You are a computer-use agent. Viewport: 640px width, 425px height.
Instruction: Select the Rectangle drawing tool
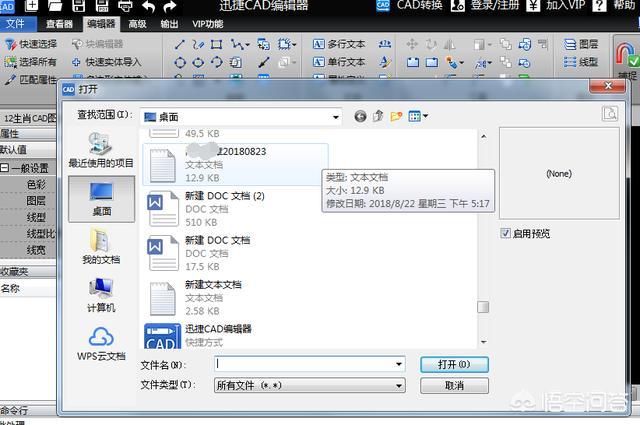pos(216,44)
